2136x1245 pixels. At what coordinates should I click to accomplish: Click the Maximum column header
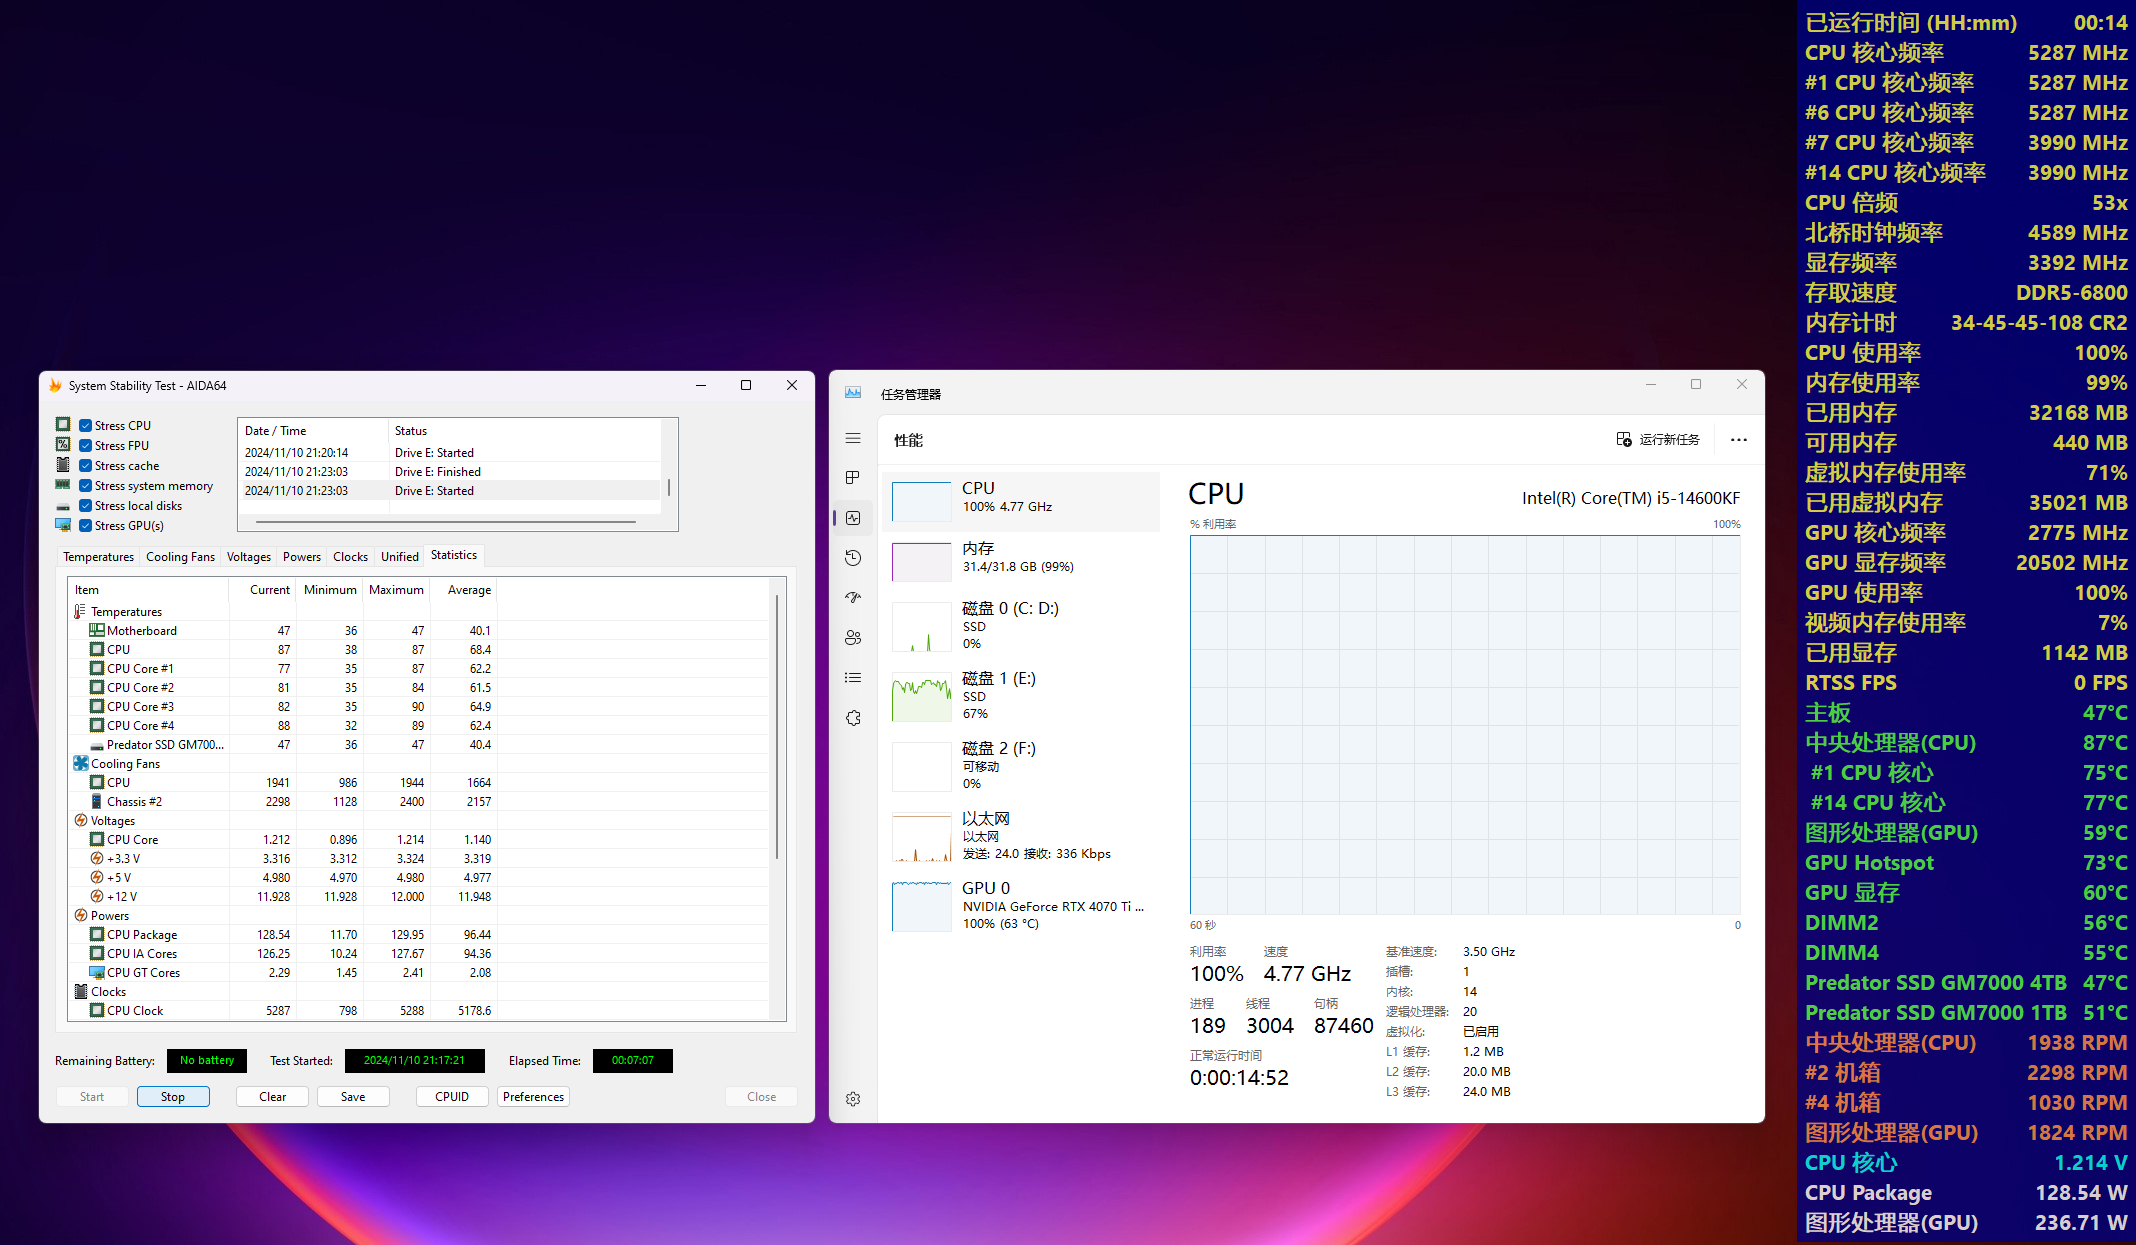point(396,590)
